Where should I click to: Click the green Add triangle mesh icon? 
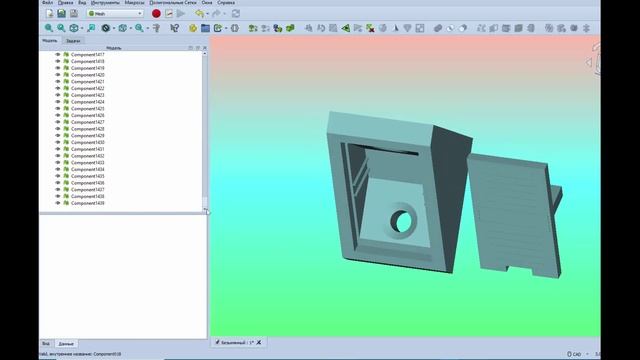tap(346, 28)
